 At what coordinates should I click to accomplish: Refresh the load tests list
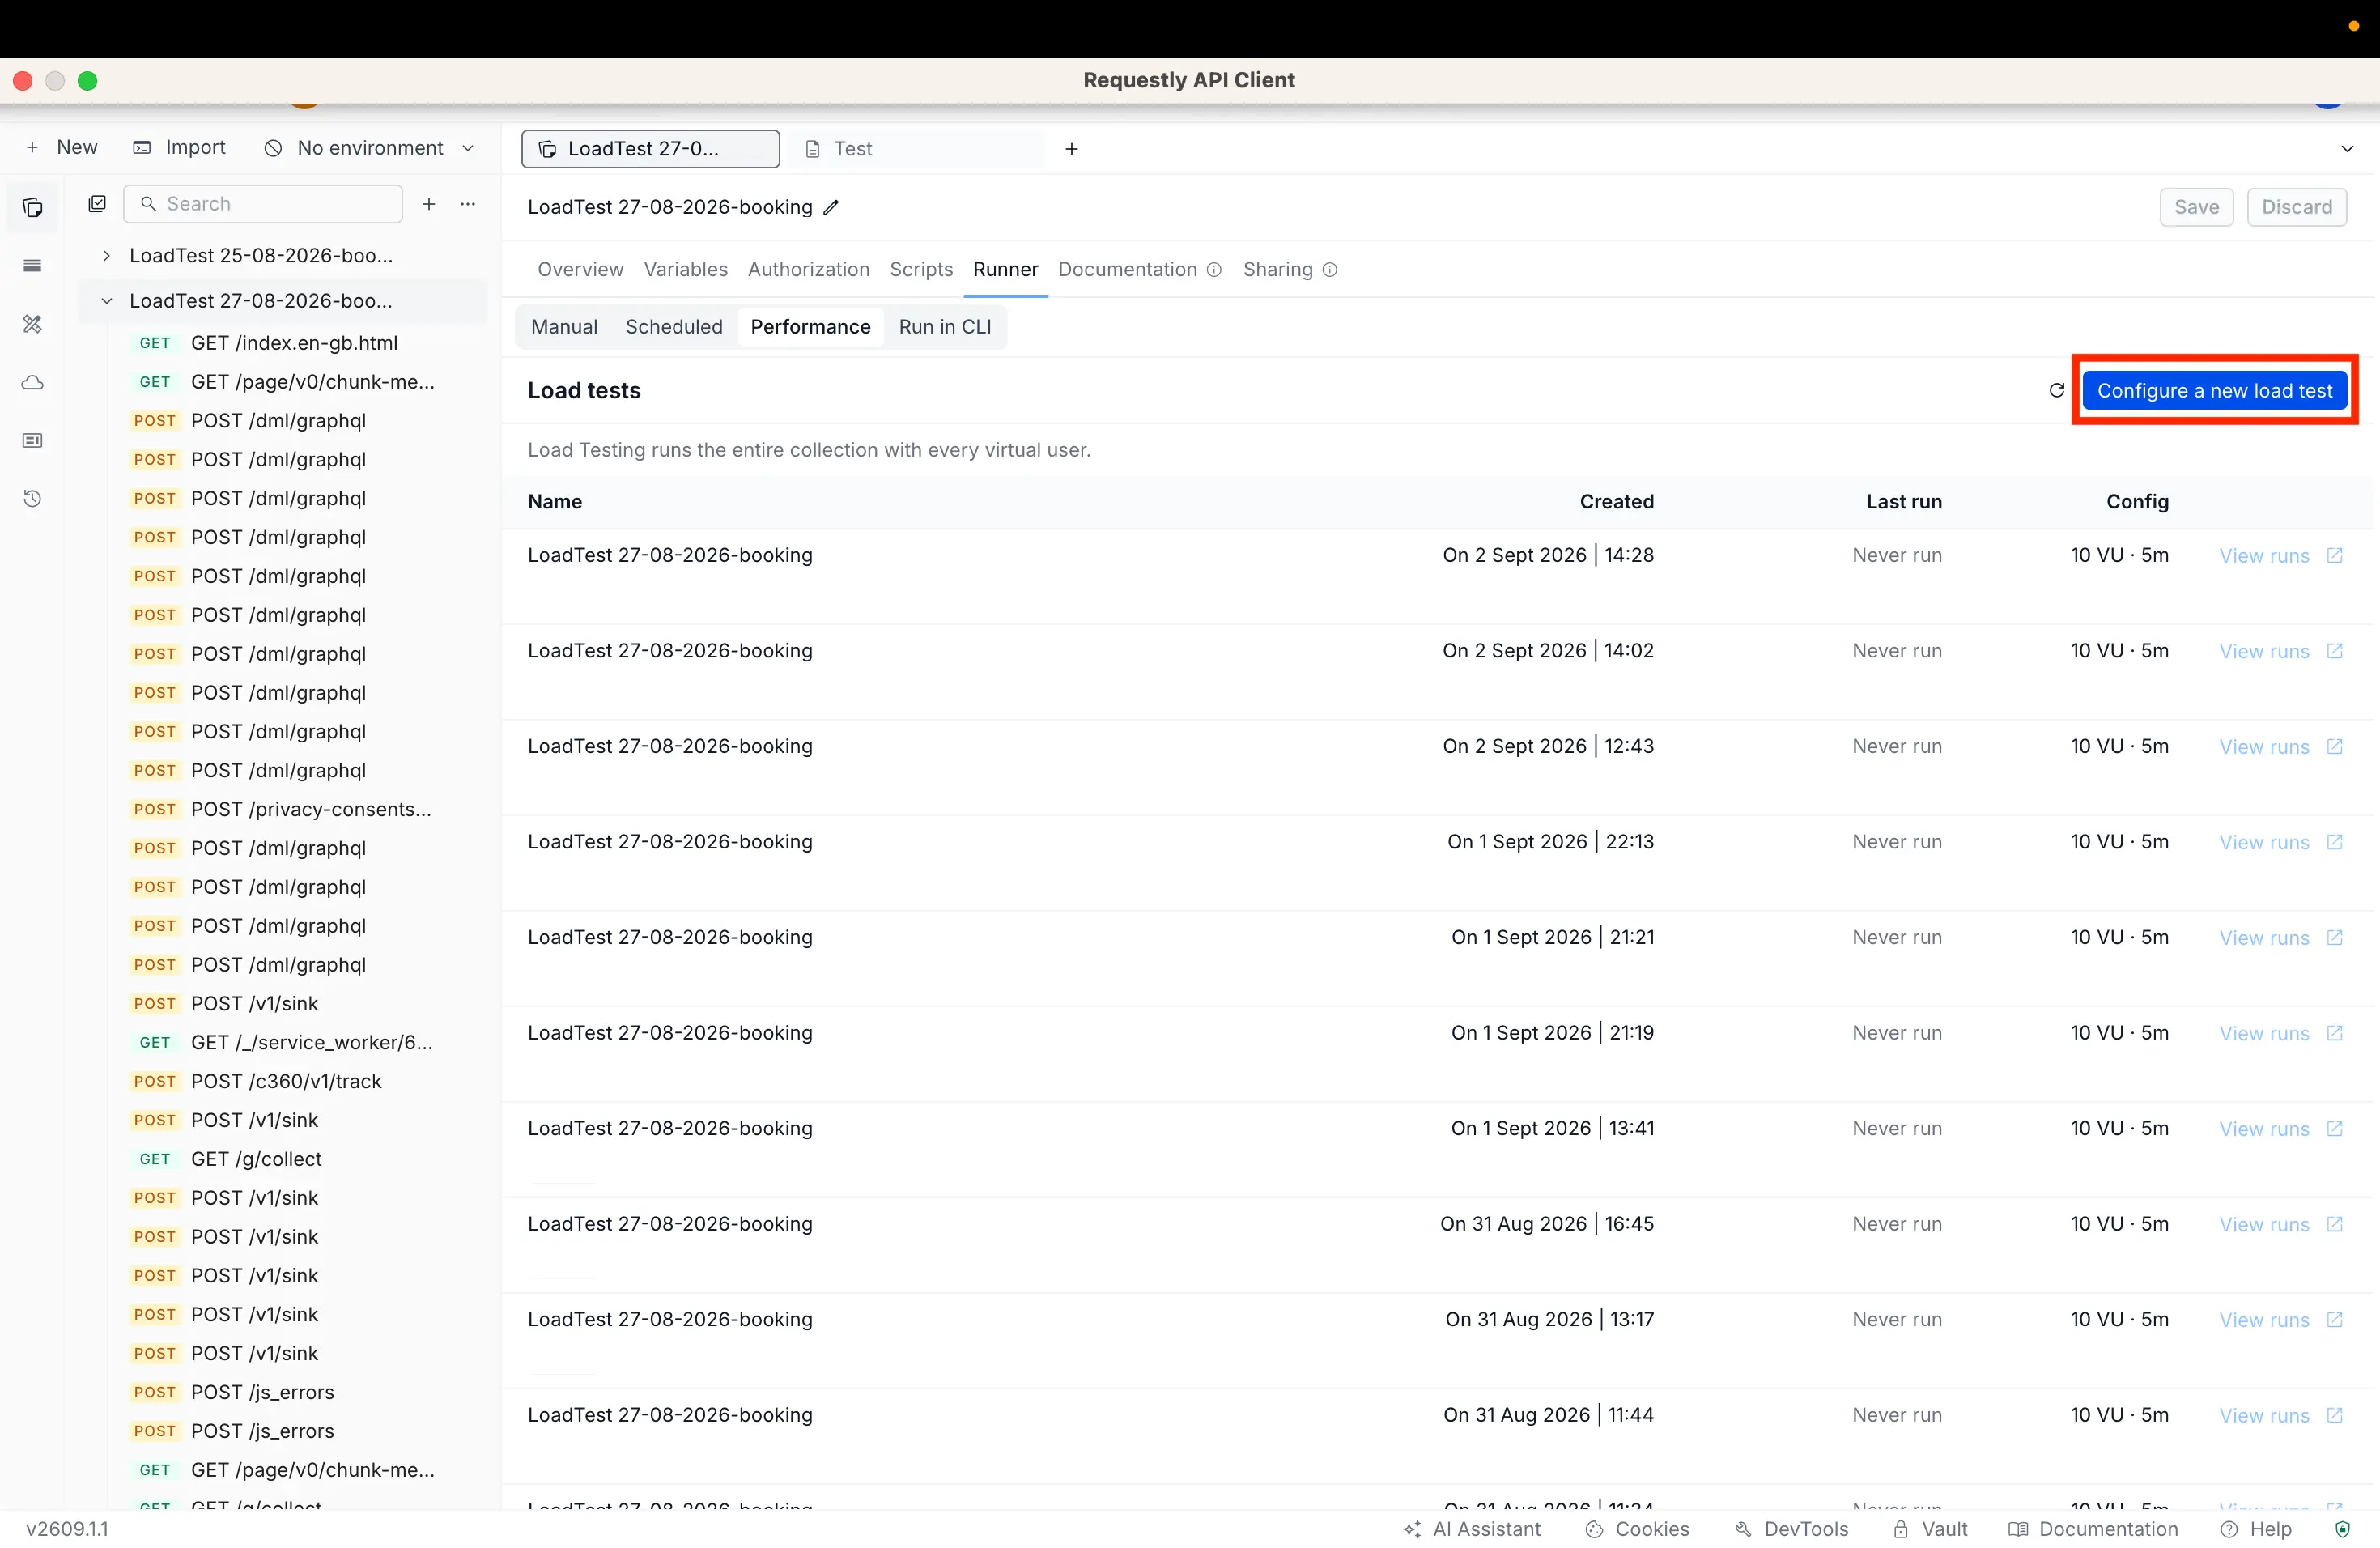(2057, 390)
